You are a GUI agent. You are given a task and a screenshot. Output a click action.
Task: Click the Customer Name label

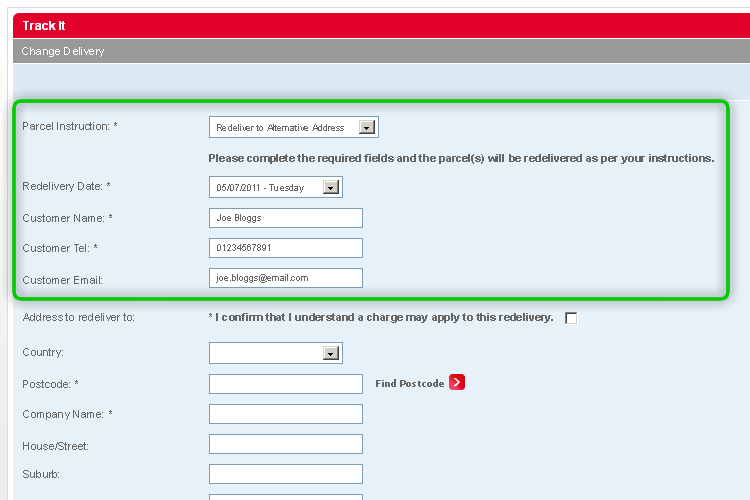click(x=67, y=218)
